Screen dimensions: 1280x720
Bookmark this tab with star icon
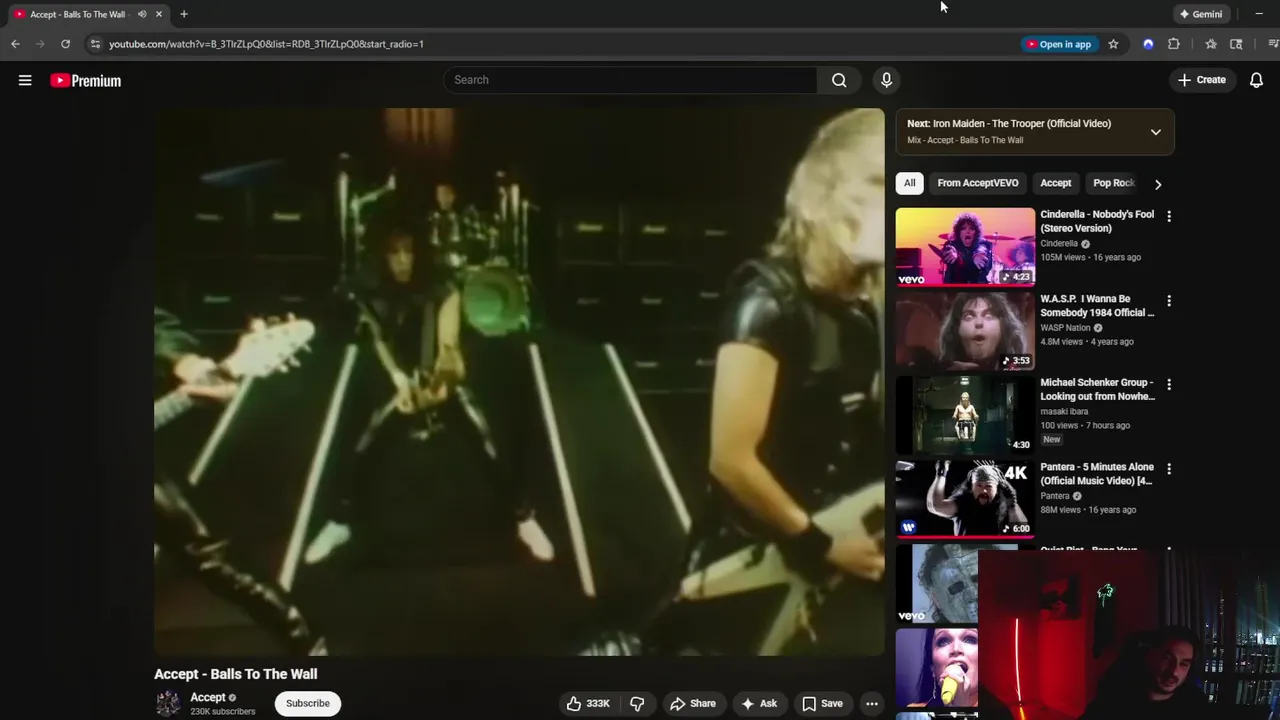[1113, 44]
